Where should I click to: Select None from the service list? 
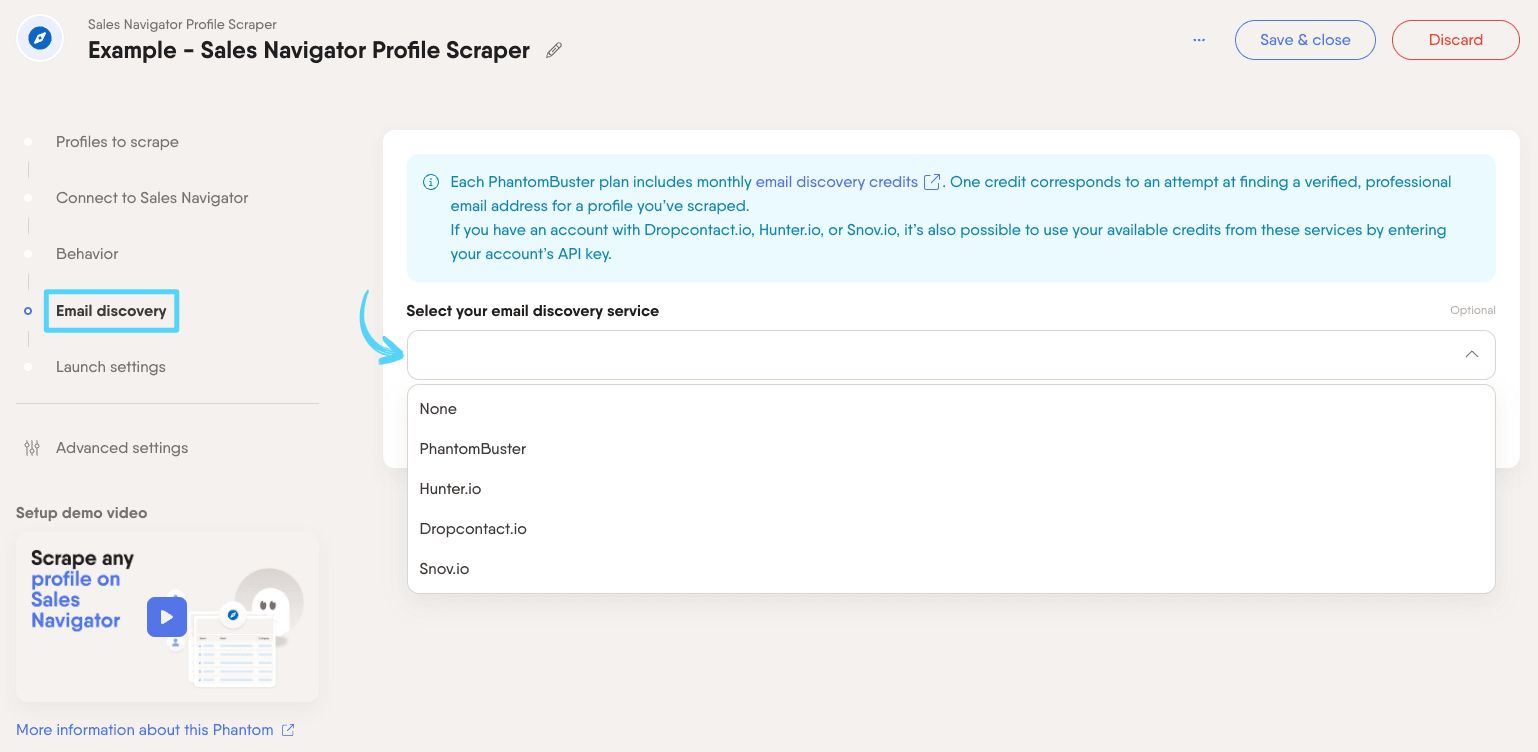point(951,409)
